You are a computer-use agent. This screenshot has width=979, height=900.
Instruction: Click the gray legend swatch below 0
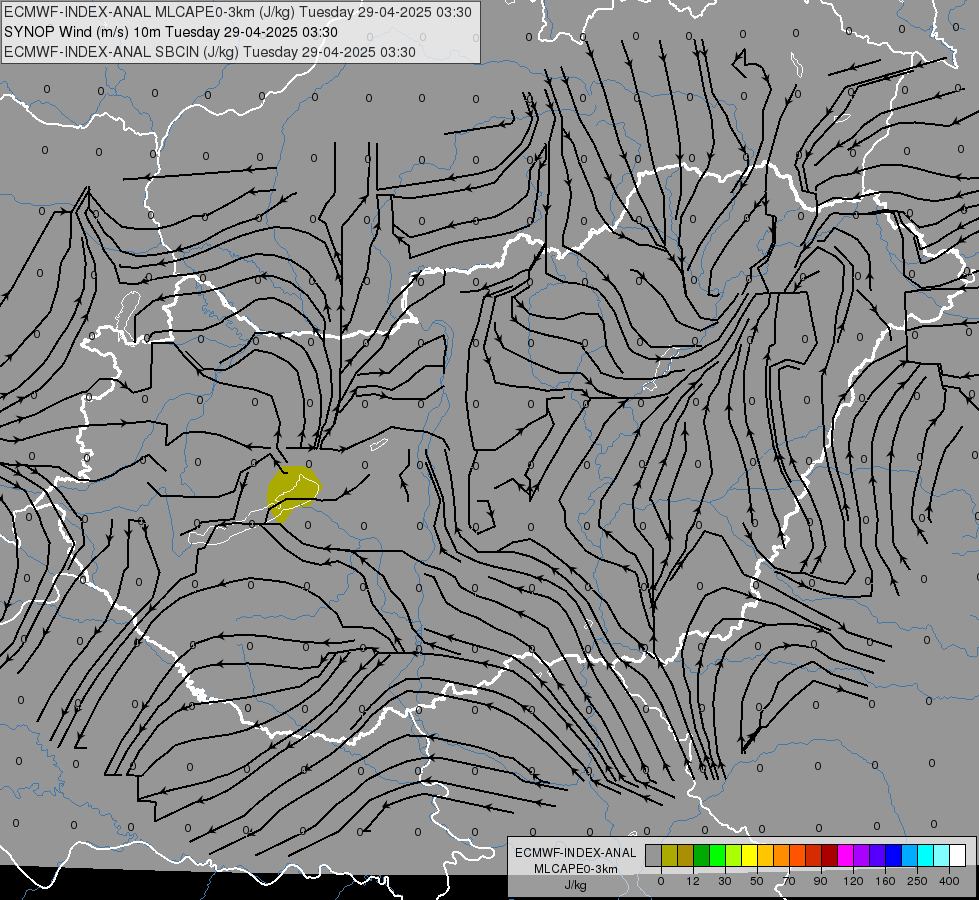coord(654,855)
